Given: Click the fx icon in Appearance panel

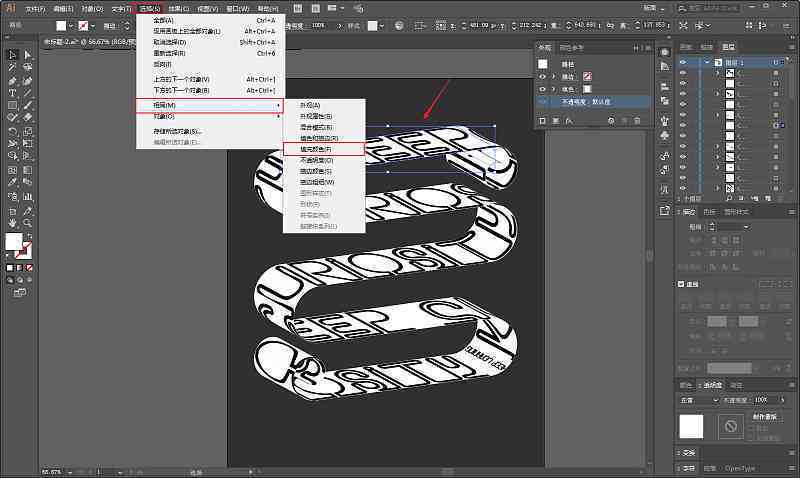Looking at the screenshot, I should 569,121.
